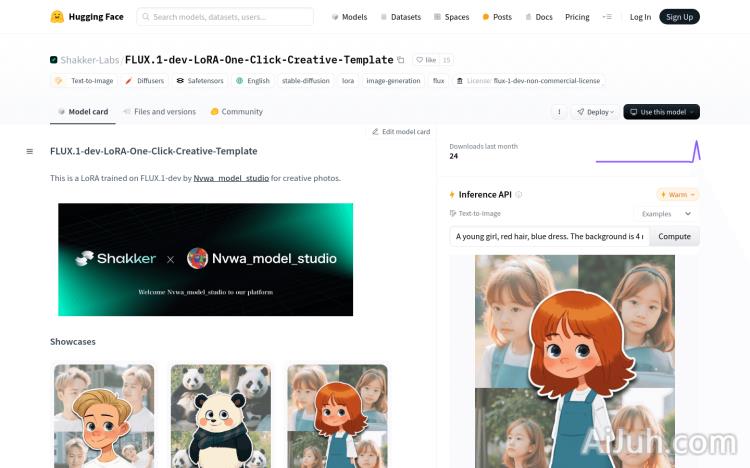Screen dimensions: 750x468
Task: Expand the Deploy dropdown
Action: click(x=595, y=112)
